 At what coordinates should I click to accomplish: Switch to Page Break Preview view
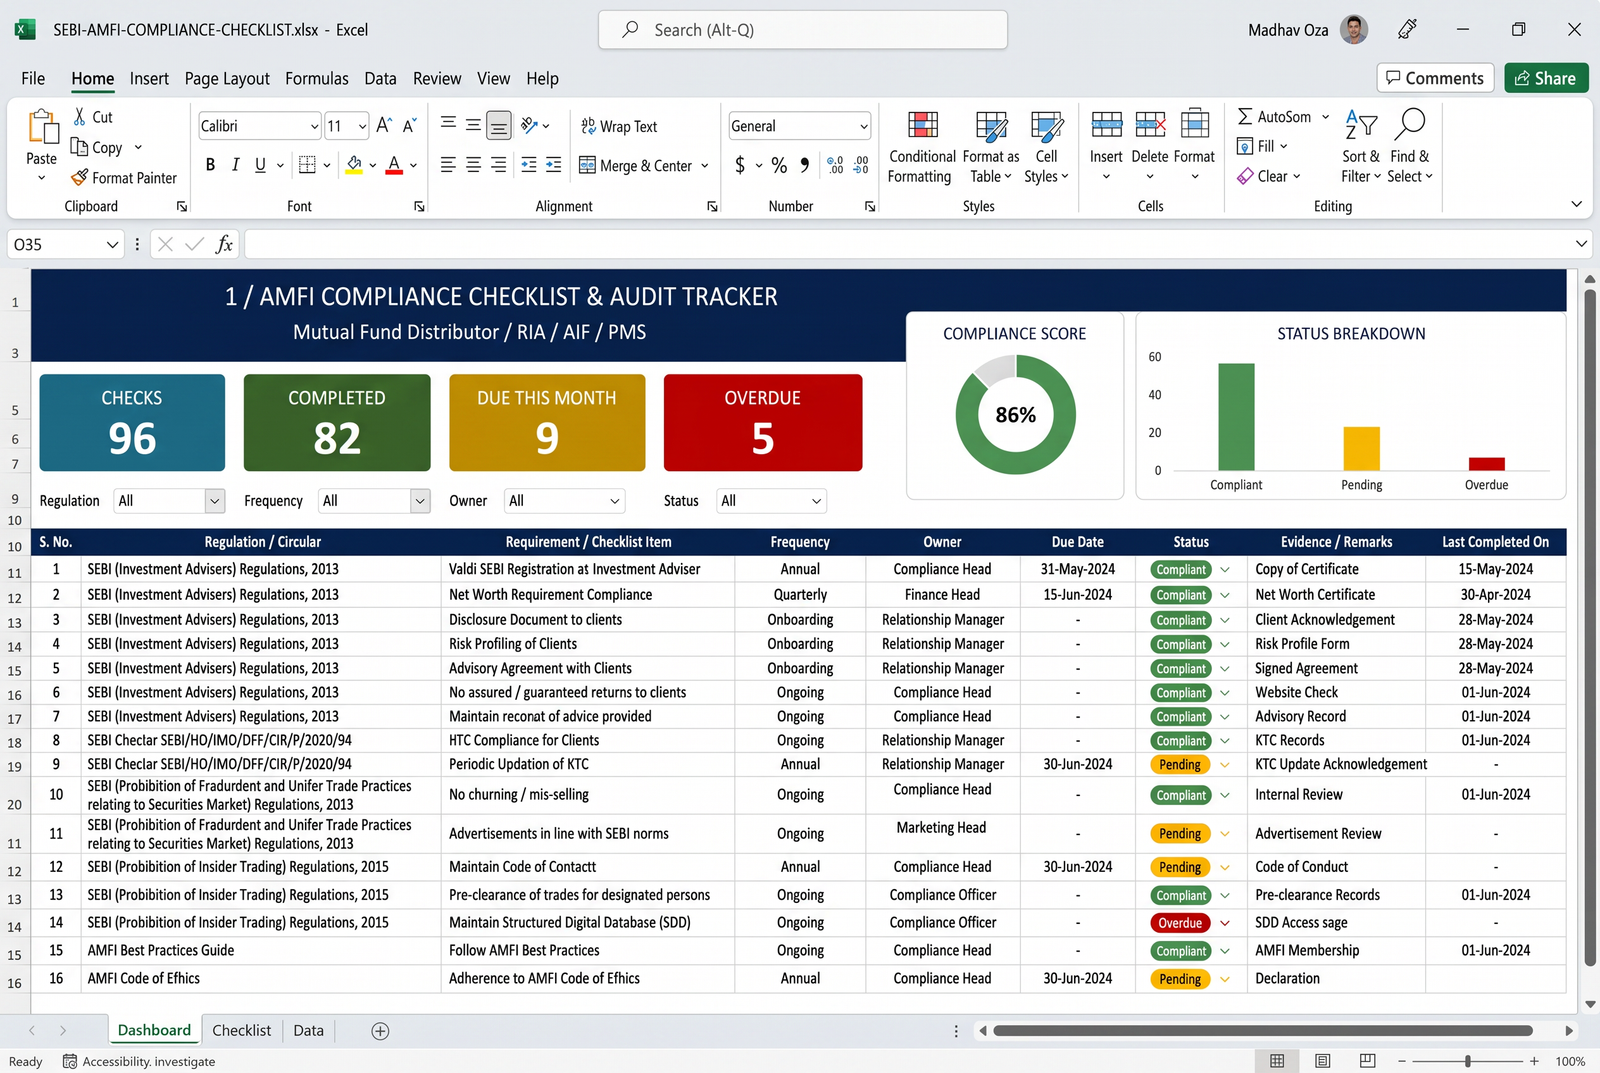(x=1368, y=1061)
